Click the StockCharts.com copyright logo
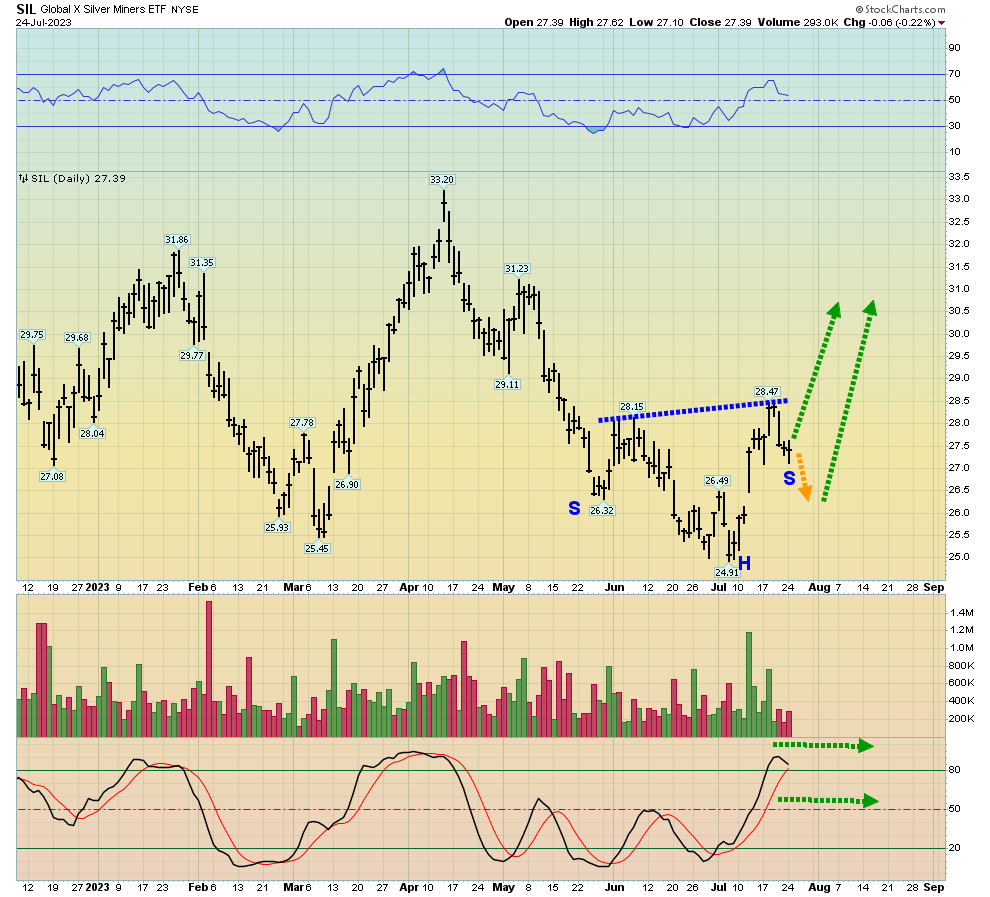Screen dimensions: 990x897 [x=901, y=9]
